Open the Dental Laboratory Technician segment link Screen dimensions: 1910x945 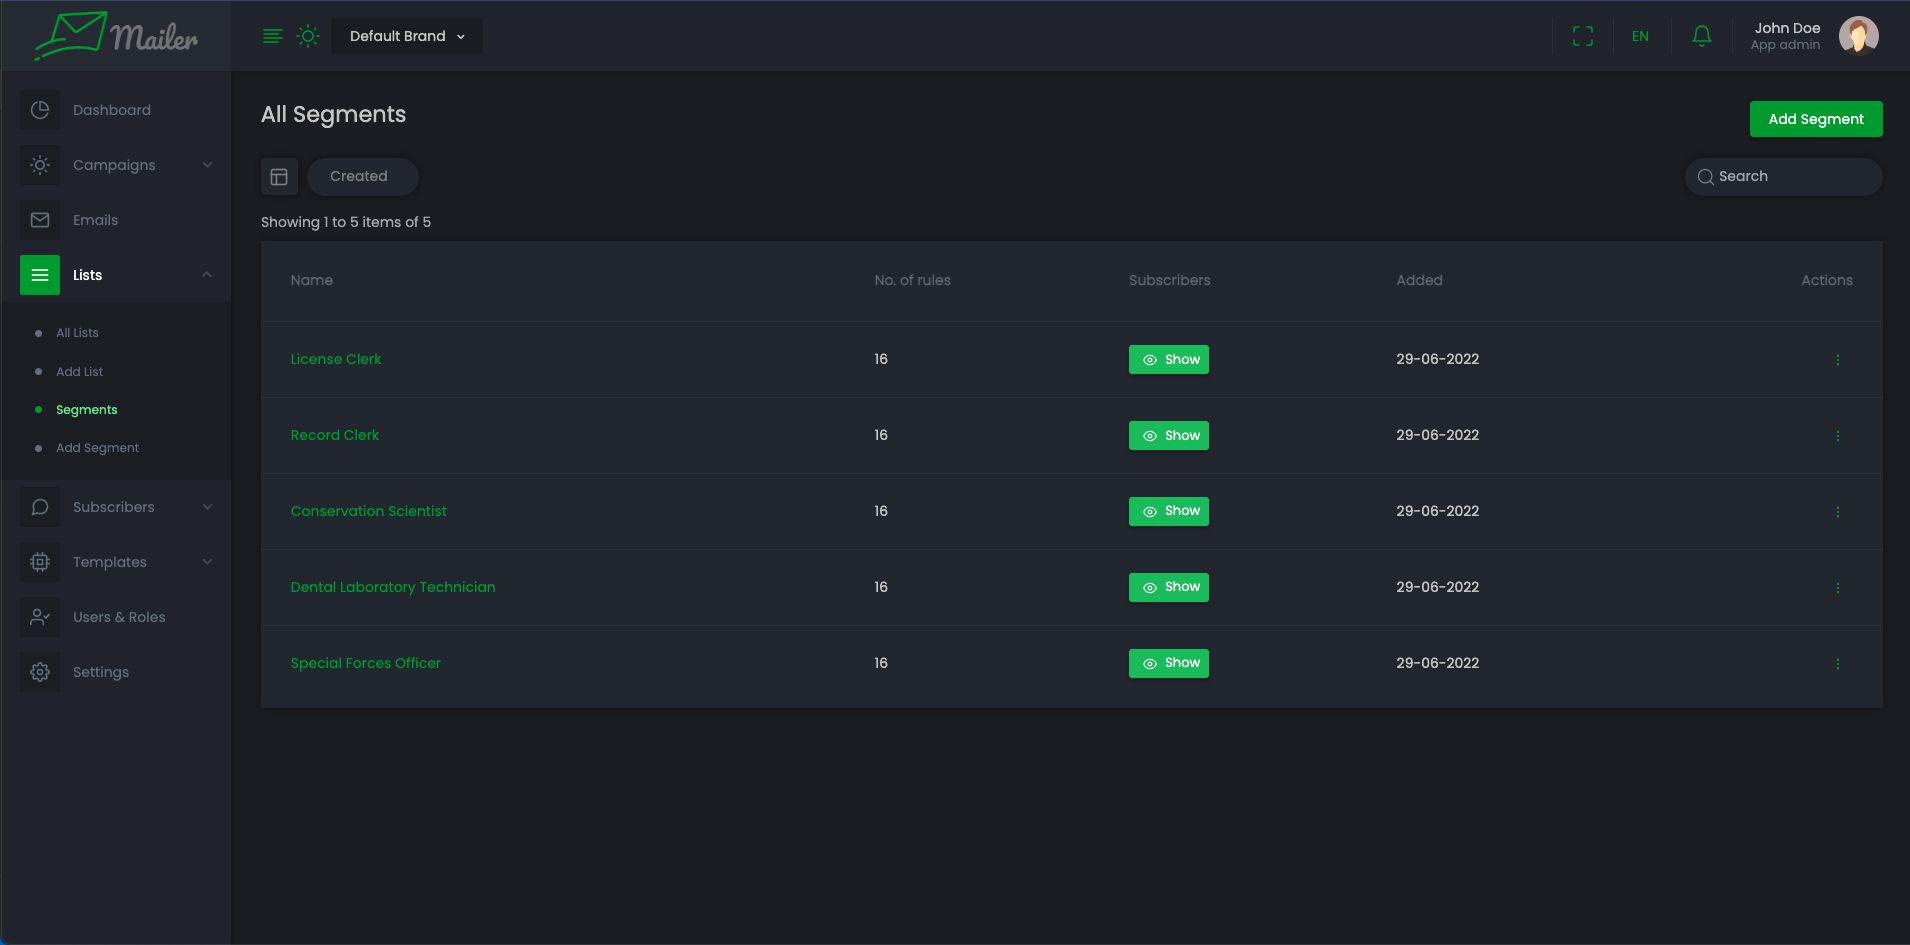(393, 587)
